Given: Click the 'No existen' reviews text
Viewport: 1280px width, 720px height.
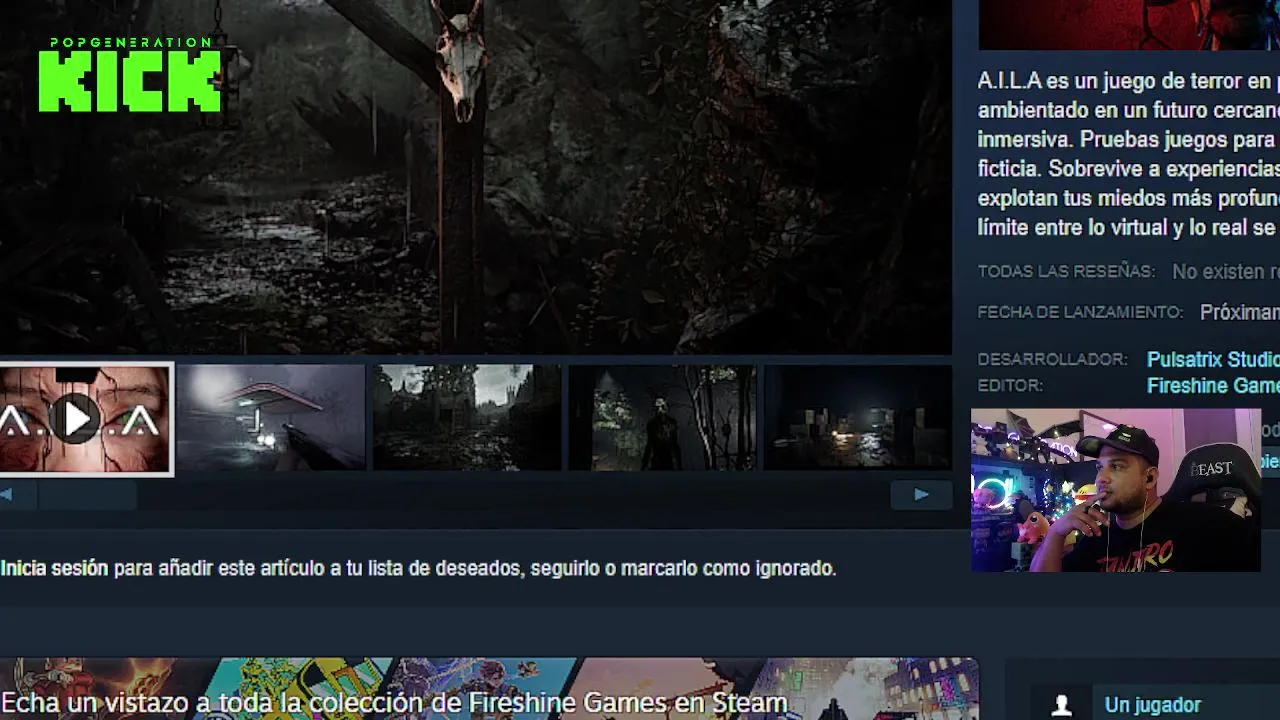Looking at the screenshot, I should click(x=1226, y=271).
